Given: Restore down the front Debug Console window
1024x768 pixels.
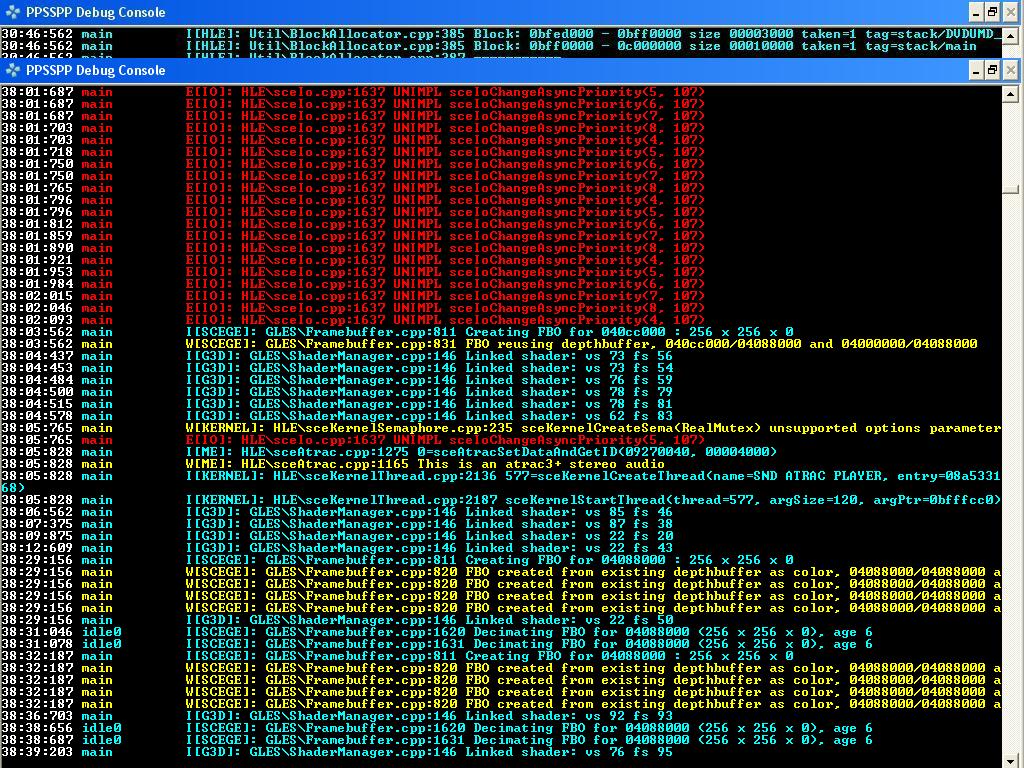Looking at the screenshot, I should [993, 69].
